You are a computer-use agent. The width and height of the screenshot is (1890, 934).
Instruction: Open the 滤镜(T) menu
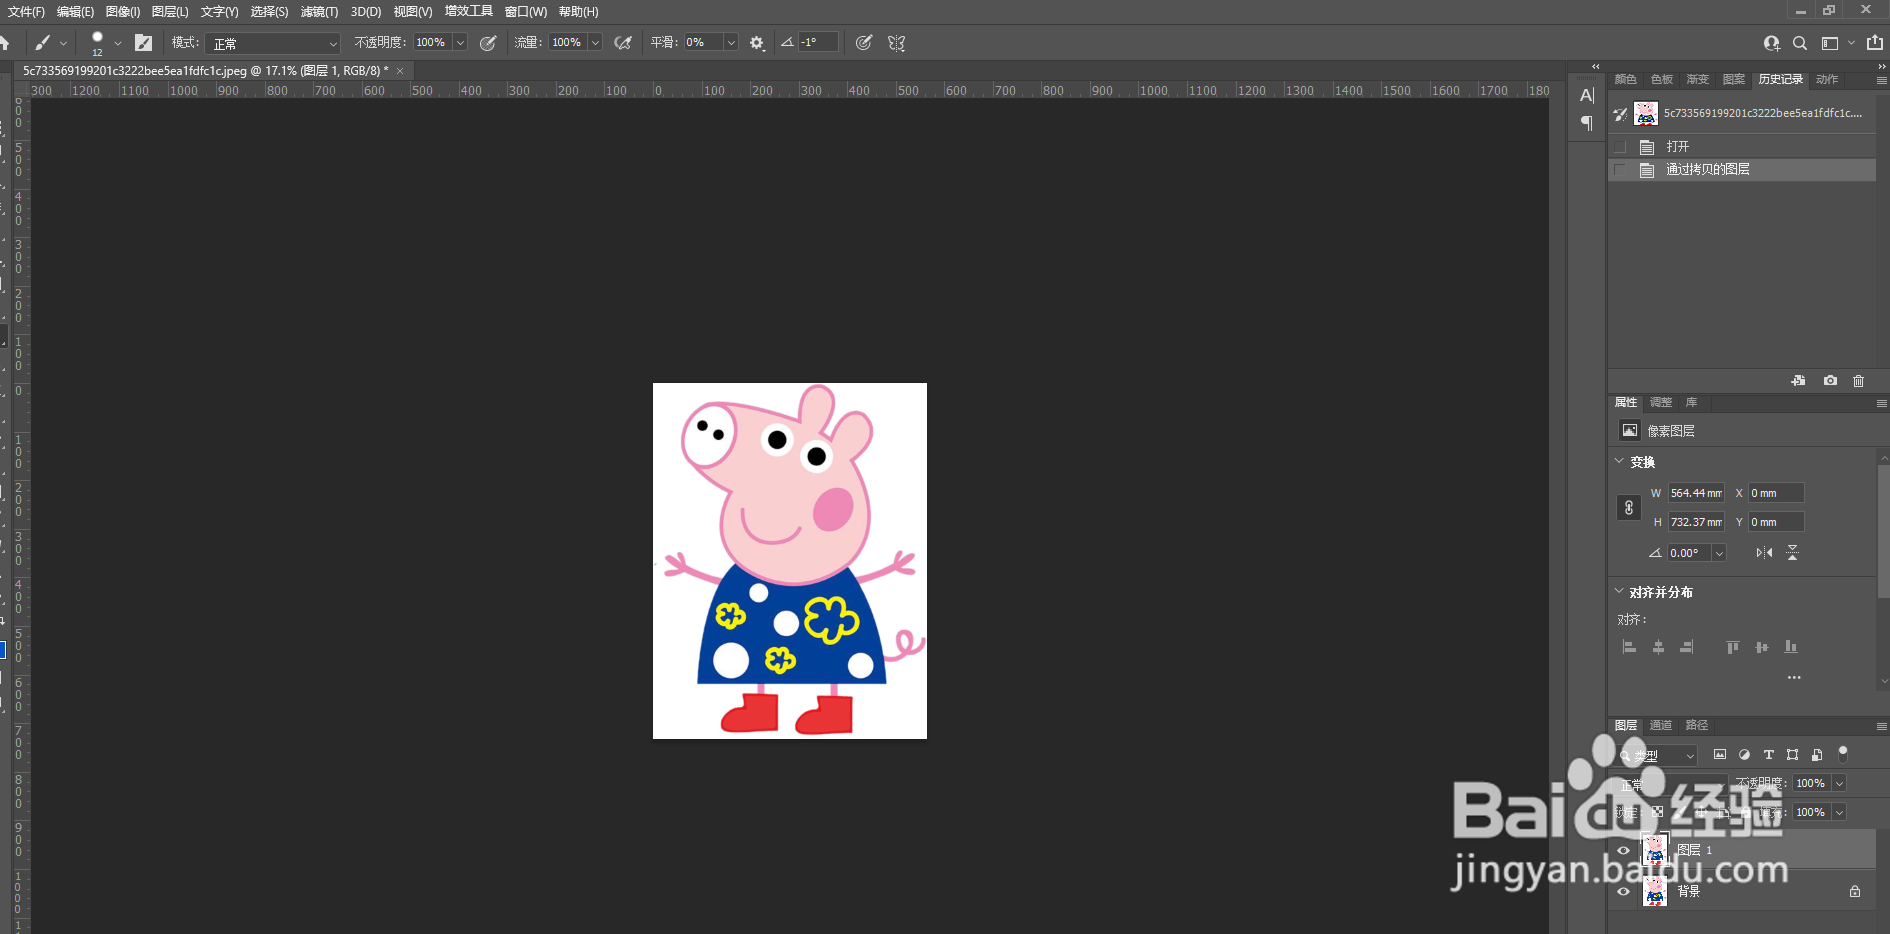319,12
